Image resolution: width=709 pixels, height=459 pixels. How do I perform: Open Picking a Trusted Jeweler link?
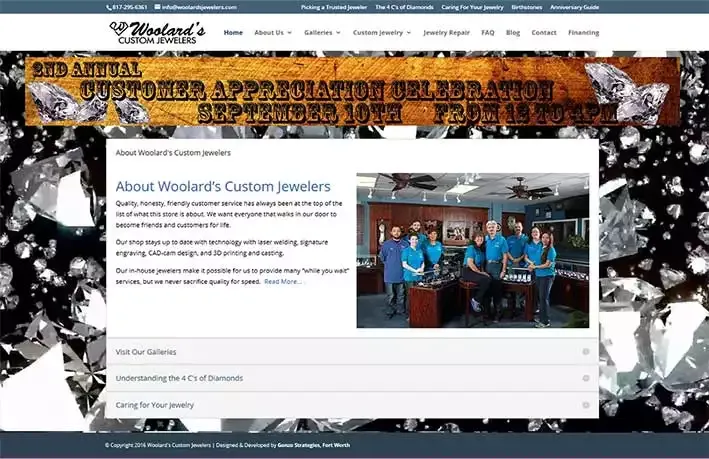[333, 7]
